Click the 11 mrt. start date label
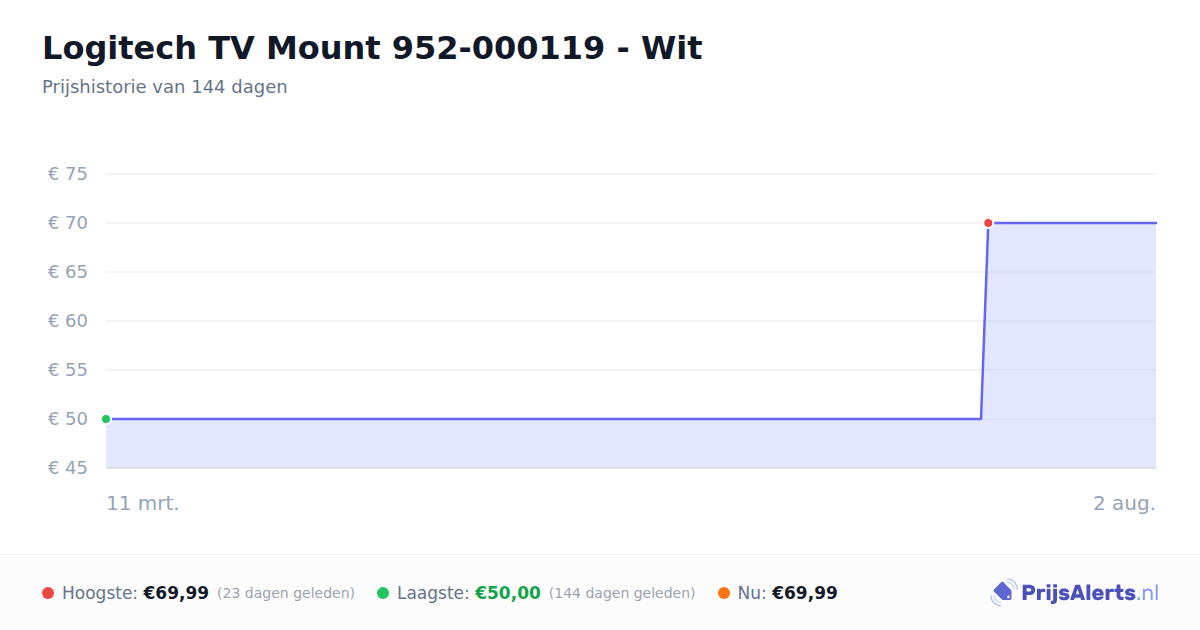Viewport: 1200px width, 630px height. 143,503
